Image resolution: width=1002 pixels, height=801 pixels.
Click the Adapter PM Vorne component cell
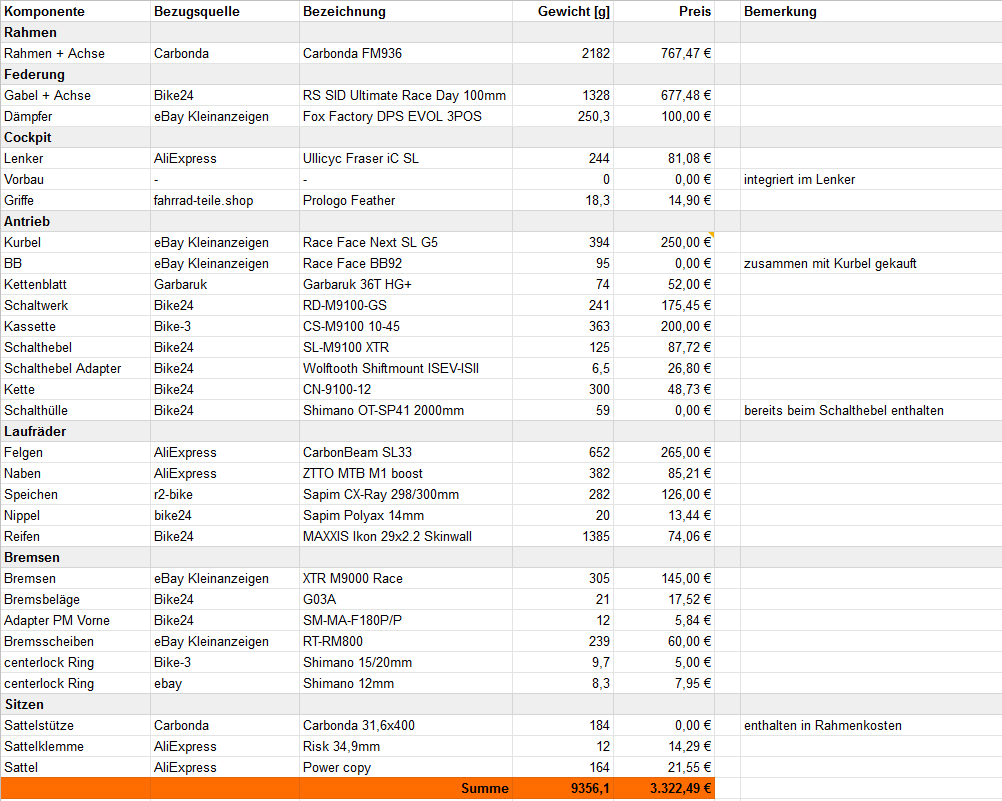75,621
